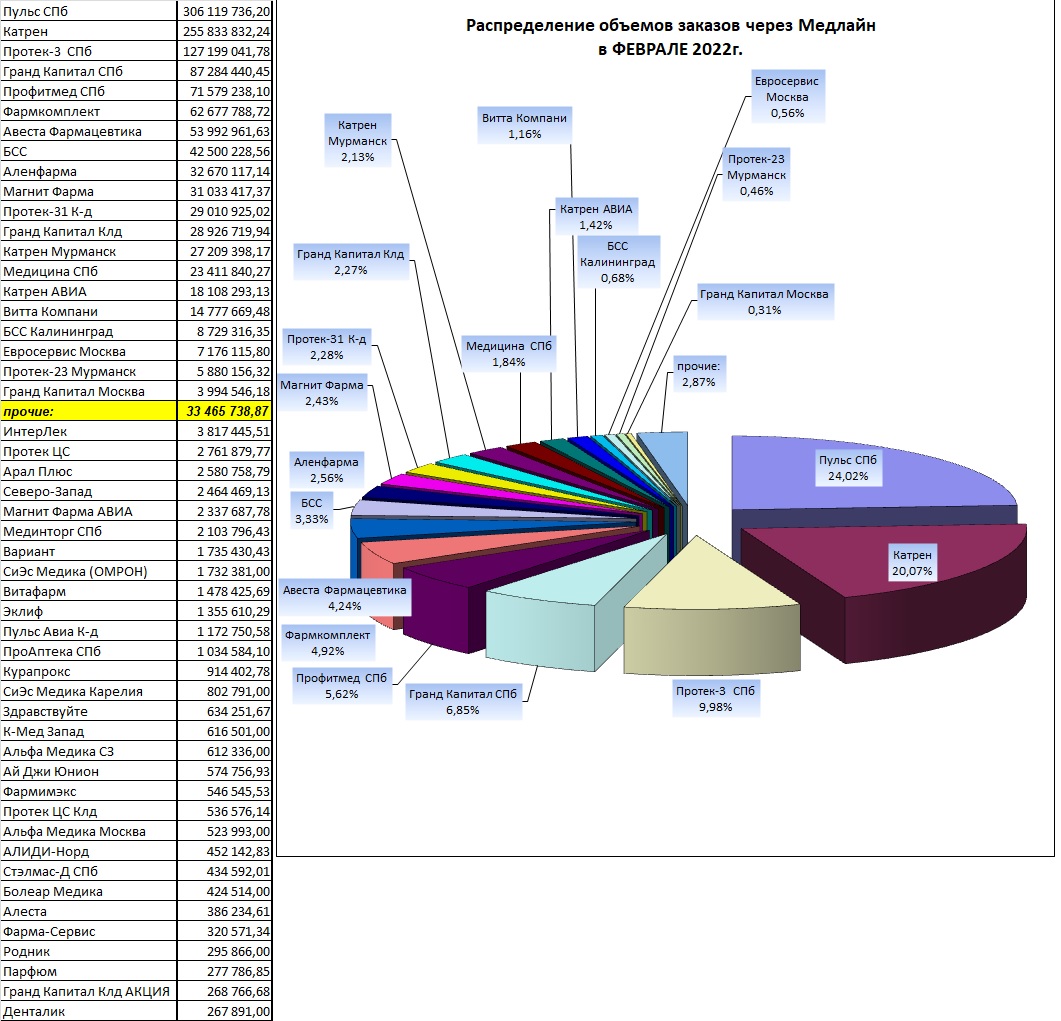Click the 'прочие: 2,87%' data label
This screenshot has height=1021, width=1061.
click(699, 374)
